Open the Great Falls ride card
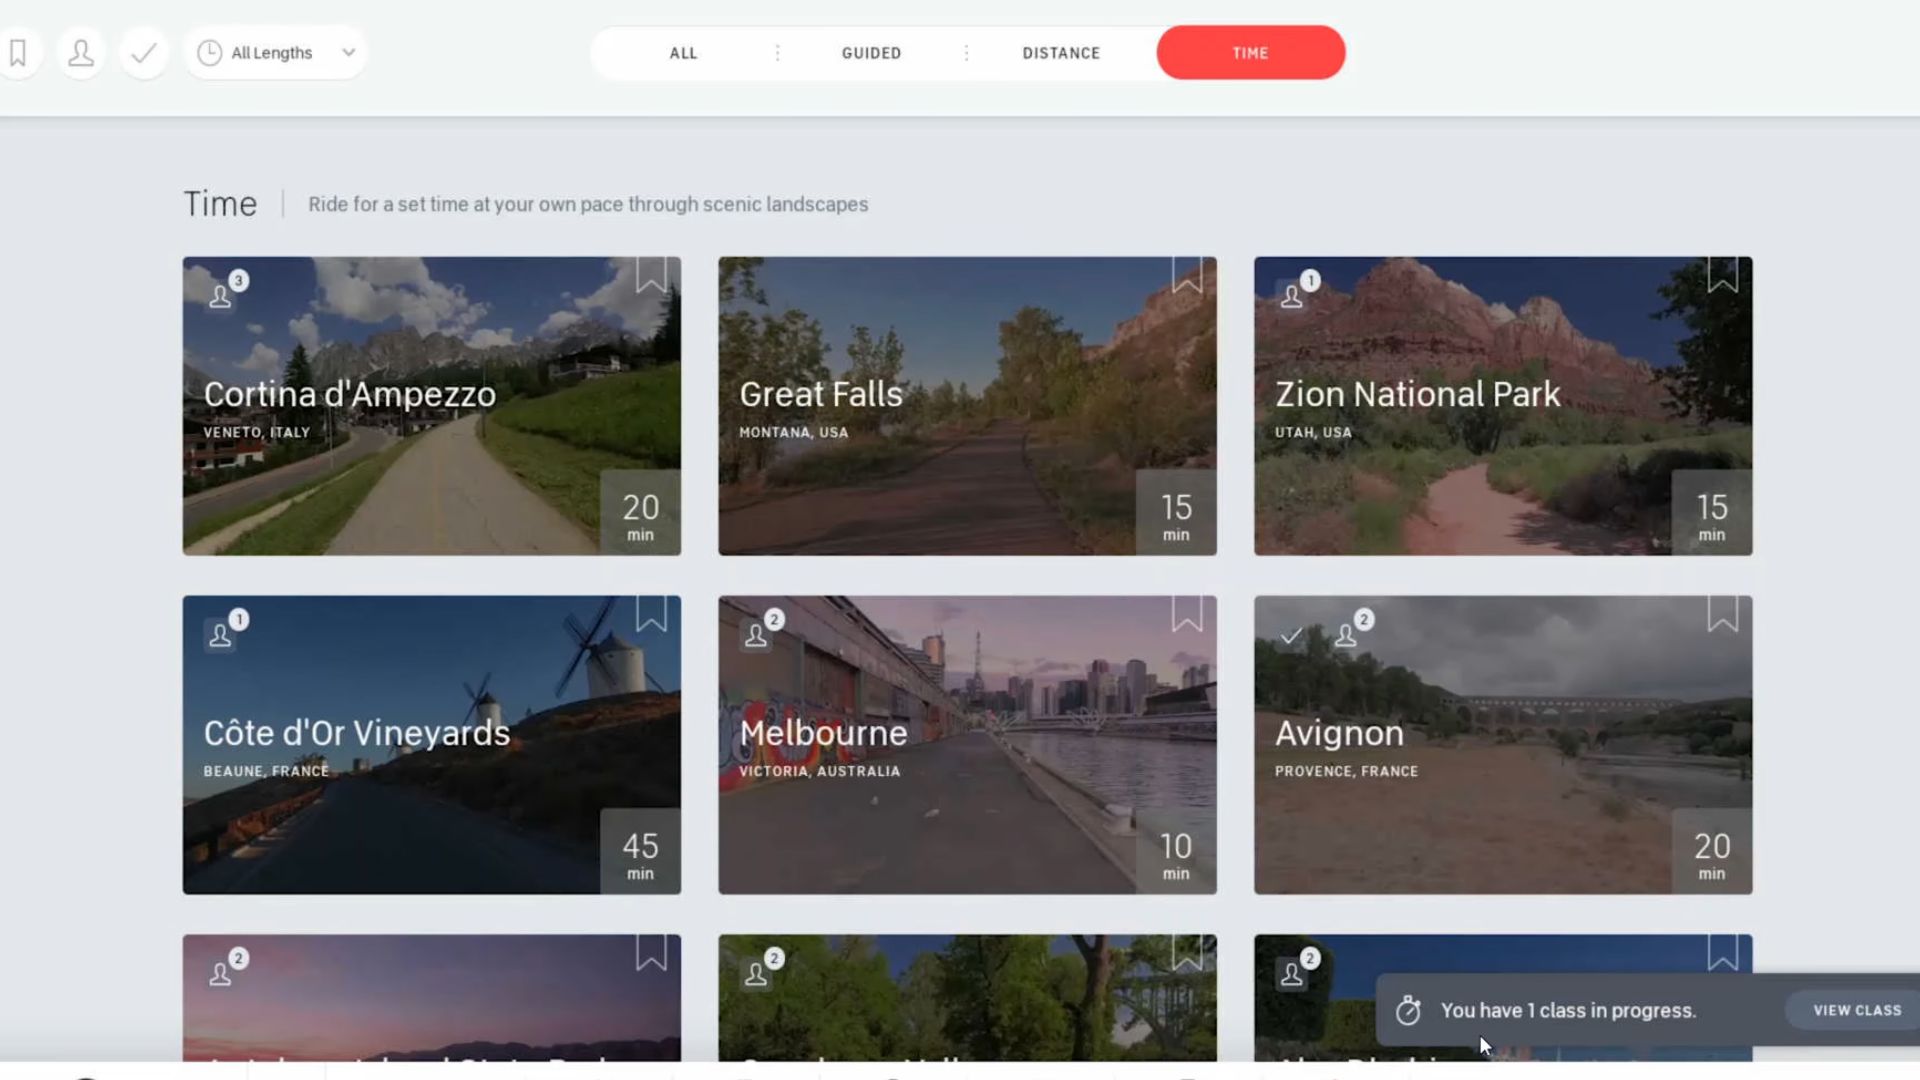The image size is (1920, 1080). coord(967,406)
